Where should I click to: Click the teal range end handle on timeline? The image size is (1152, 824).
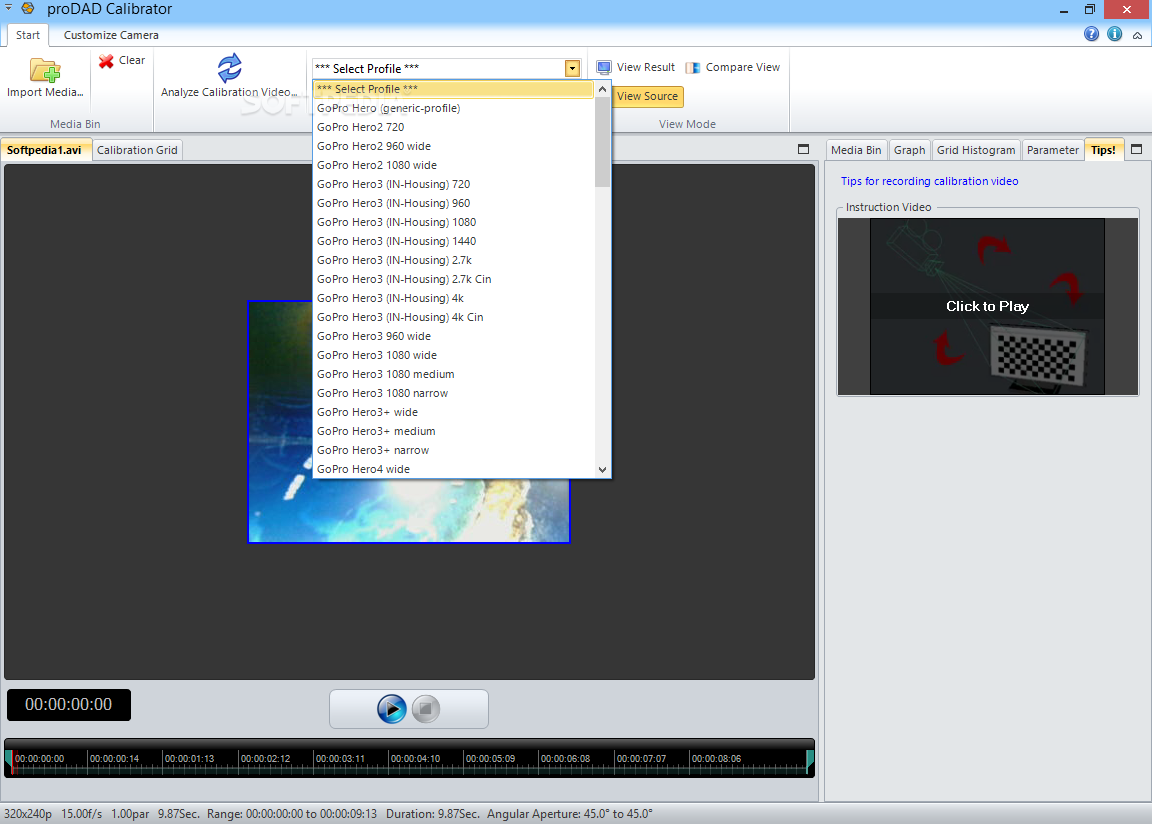[810, 761]
